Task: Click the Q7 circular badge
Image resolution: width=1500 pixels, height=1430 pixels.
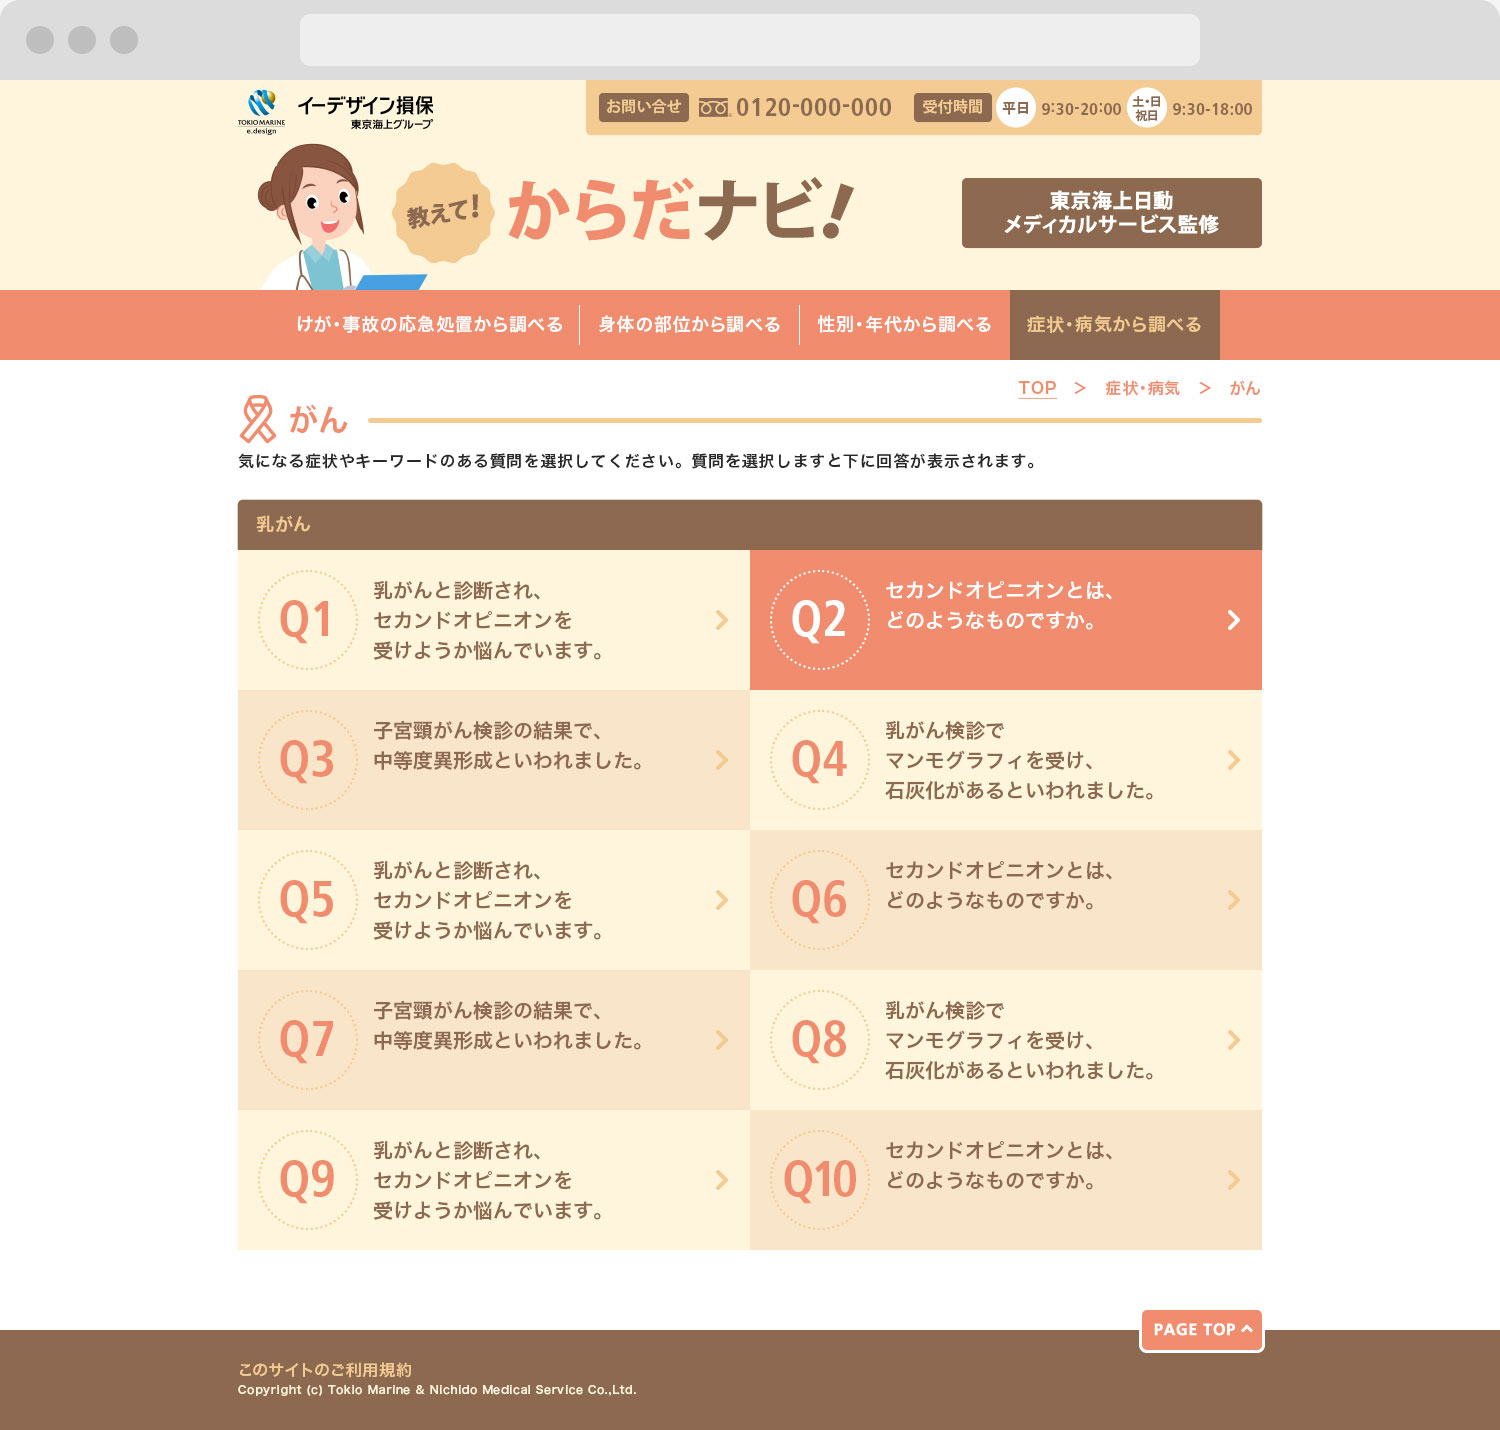Action: point(307,1040)
